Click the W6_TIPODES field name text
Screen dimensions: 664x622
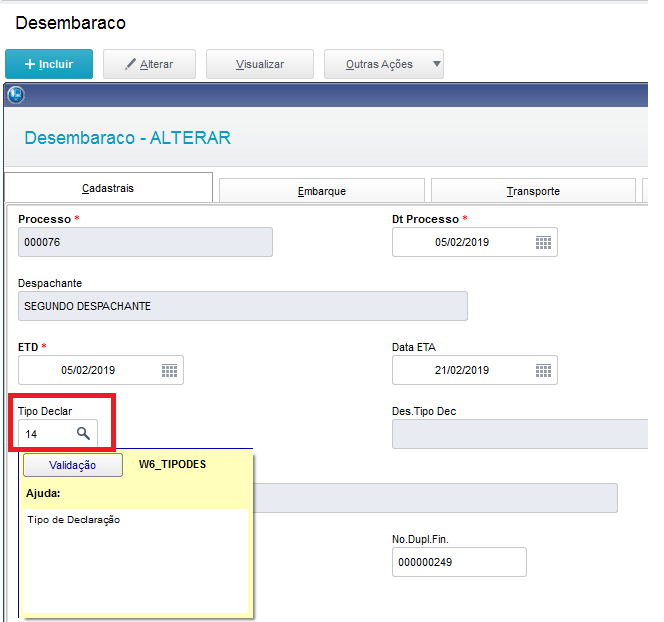(x=172, y=464)
